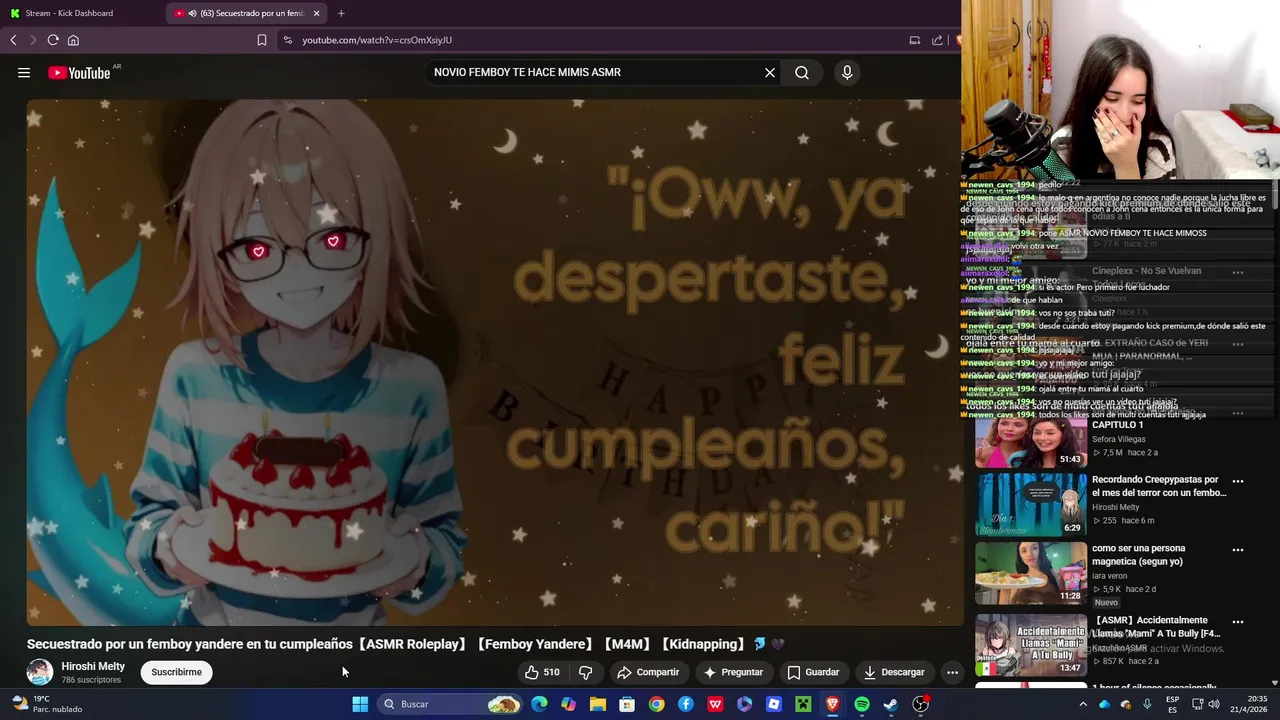This screenshot has height=720, width=1280.
Task: Open the weather widget 19°C
Action: [x=46, y=704]
